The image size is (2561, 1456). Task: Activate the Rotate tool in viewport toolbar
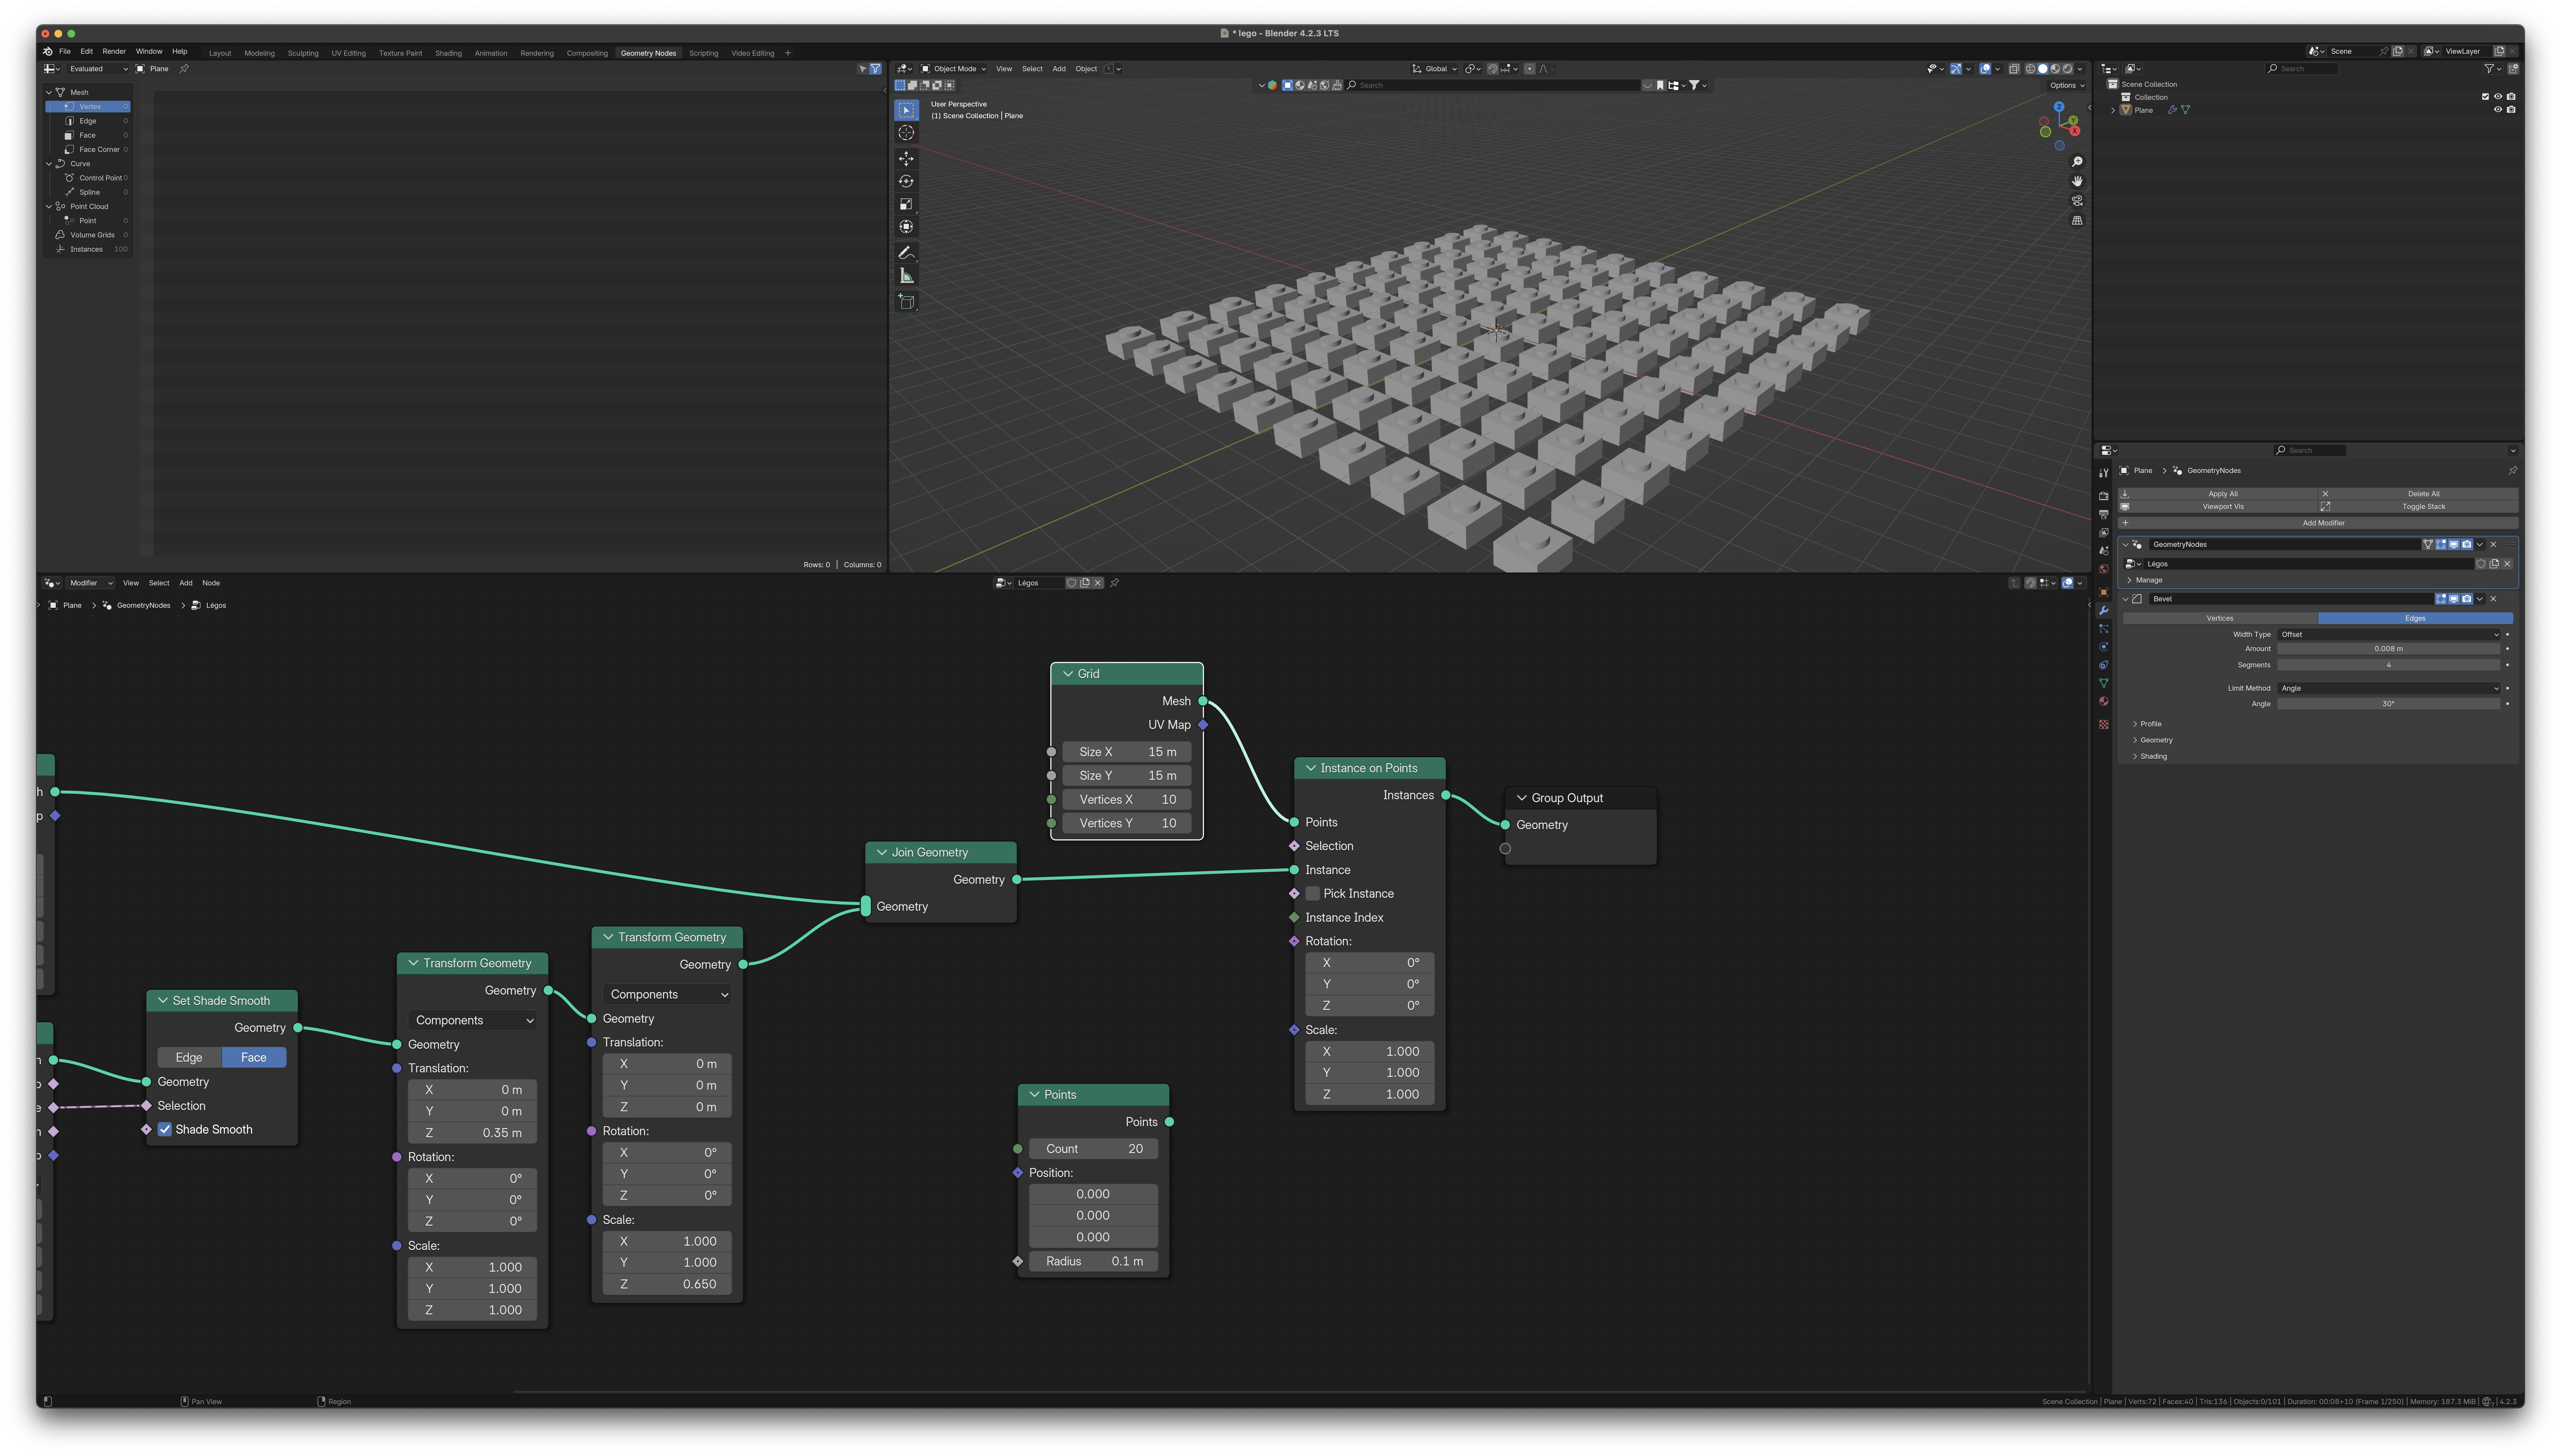pos(906,181)
